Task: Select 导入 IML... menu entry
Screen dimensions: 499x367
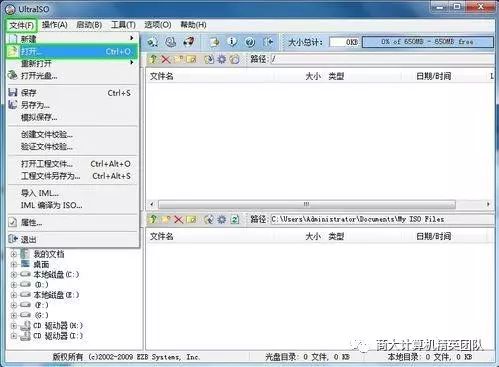Action: click(x=72, y=193)
